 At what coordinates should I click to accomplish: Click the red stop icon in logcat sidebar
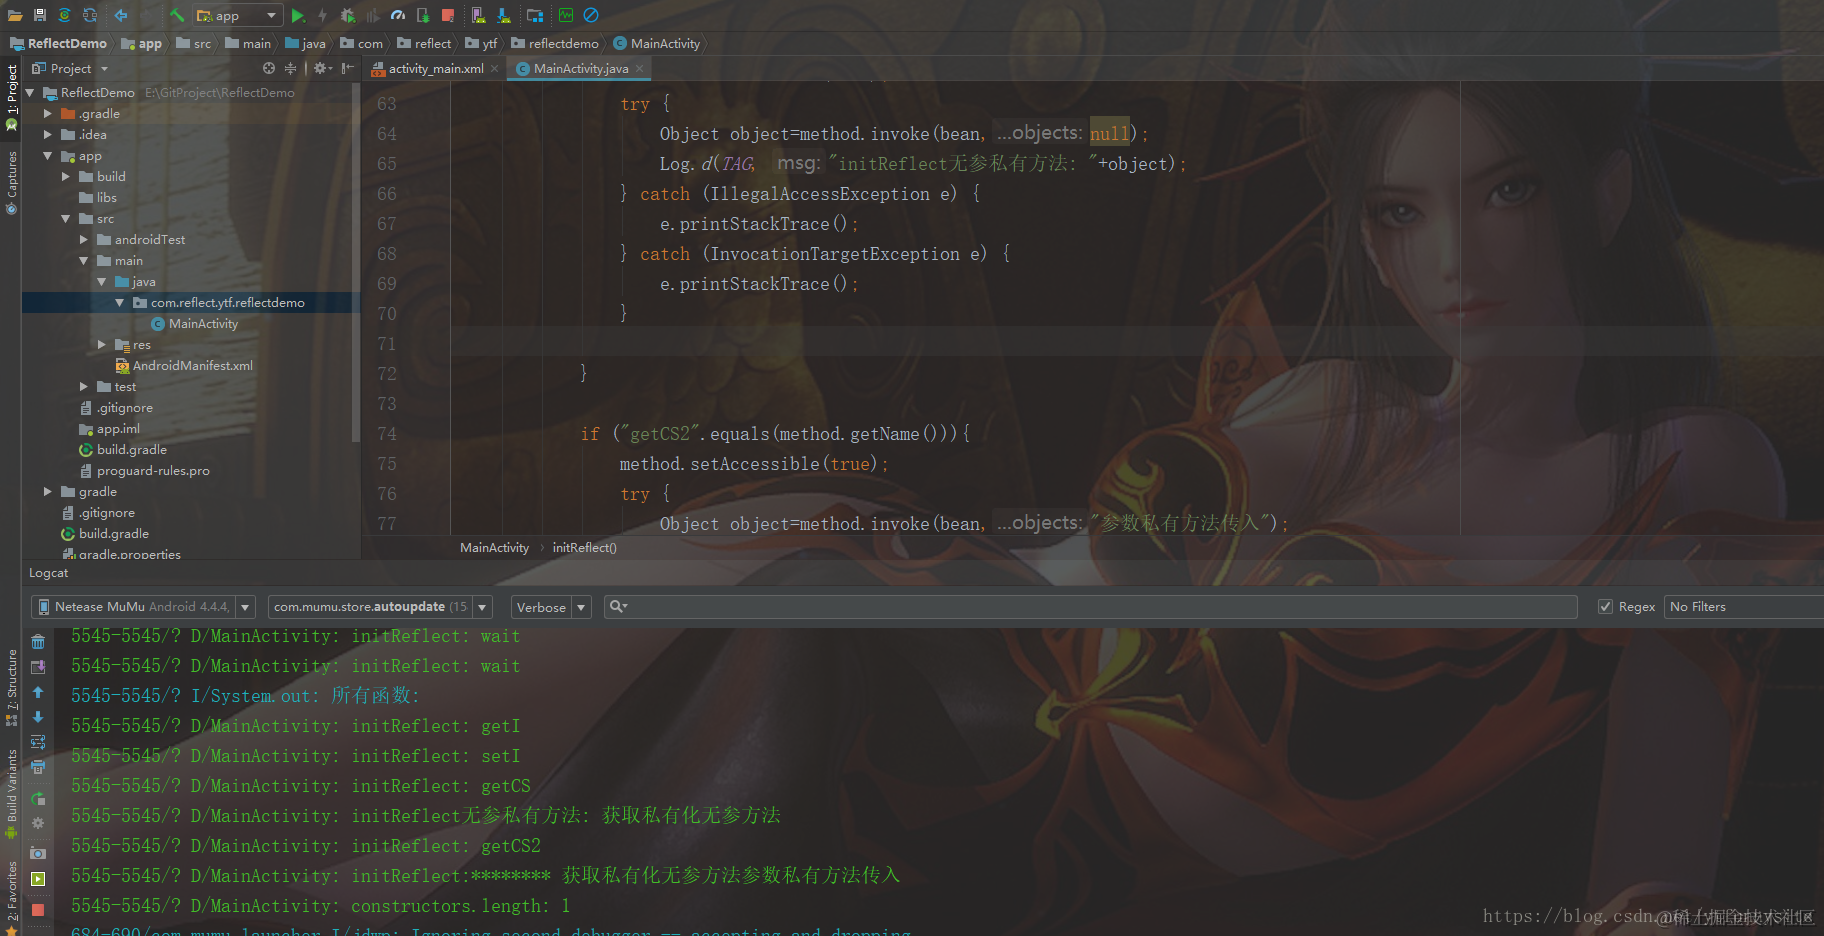(38, 910)
